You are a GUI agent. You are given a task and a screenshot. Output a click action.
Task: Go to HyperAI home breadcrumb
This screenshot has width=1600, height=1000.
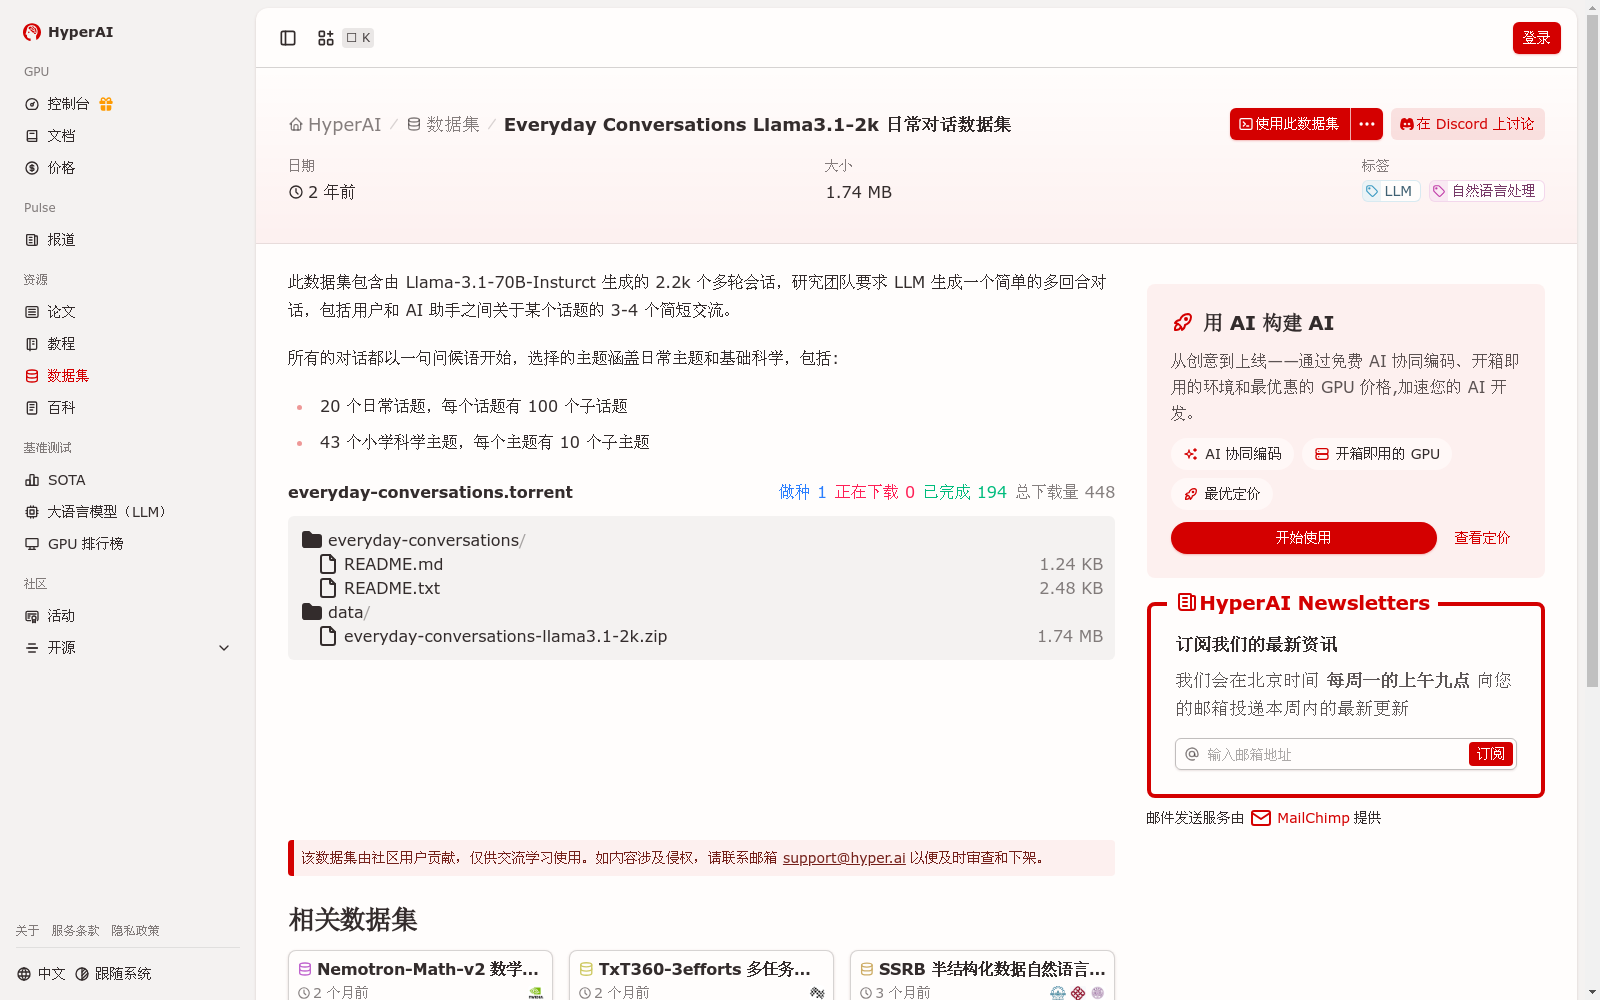point(335,125)
